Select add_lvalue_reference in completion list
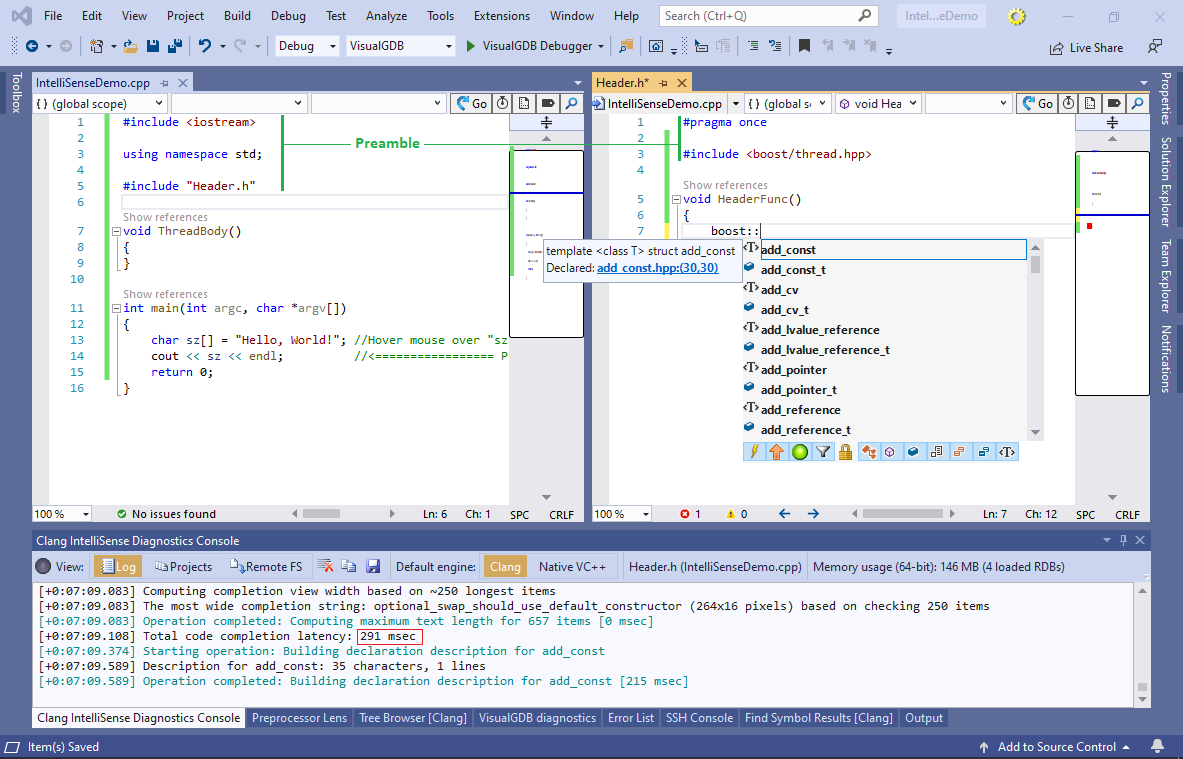 (820, 330)
